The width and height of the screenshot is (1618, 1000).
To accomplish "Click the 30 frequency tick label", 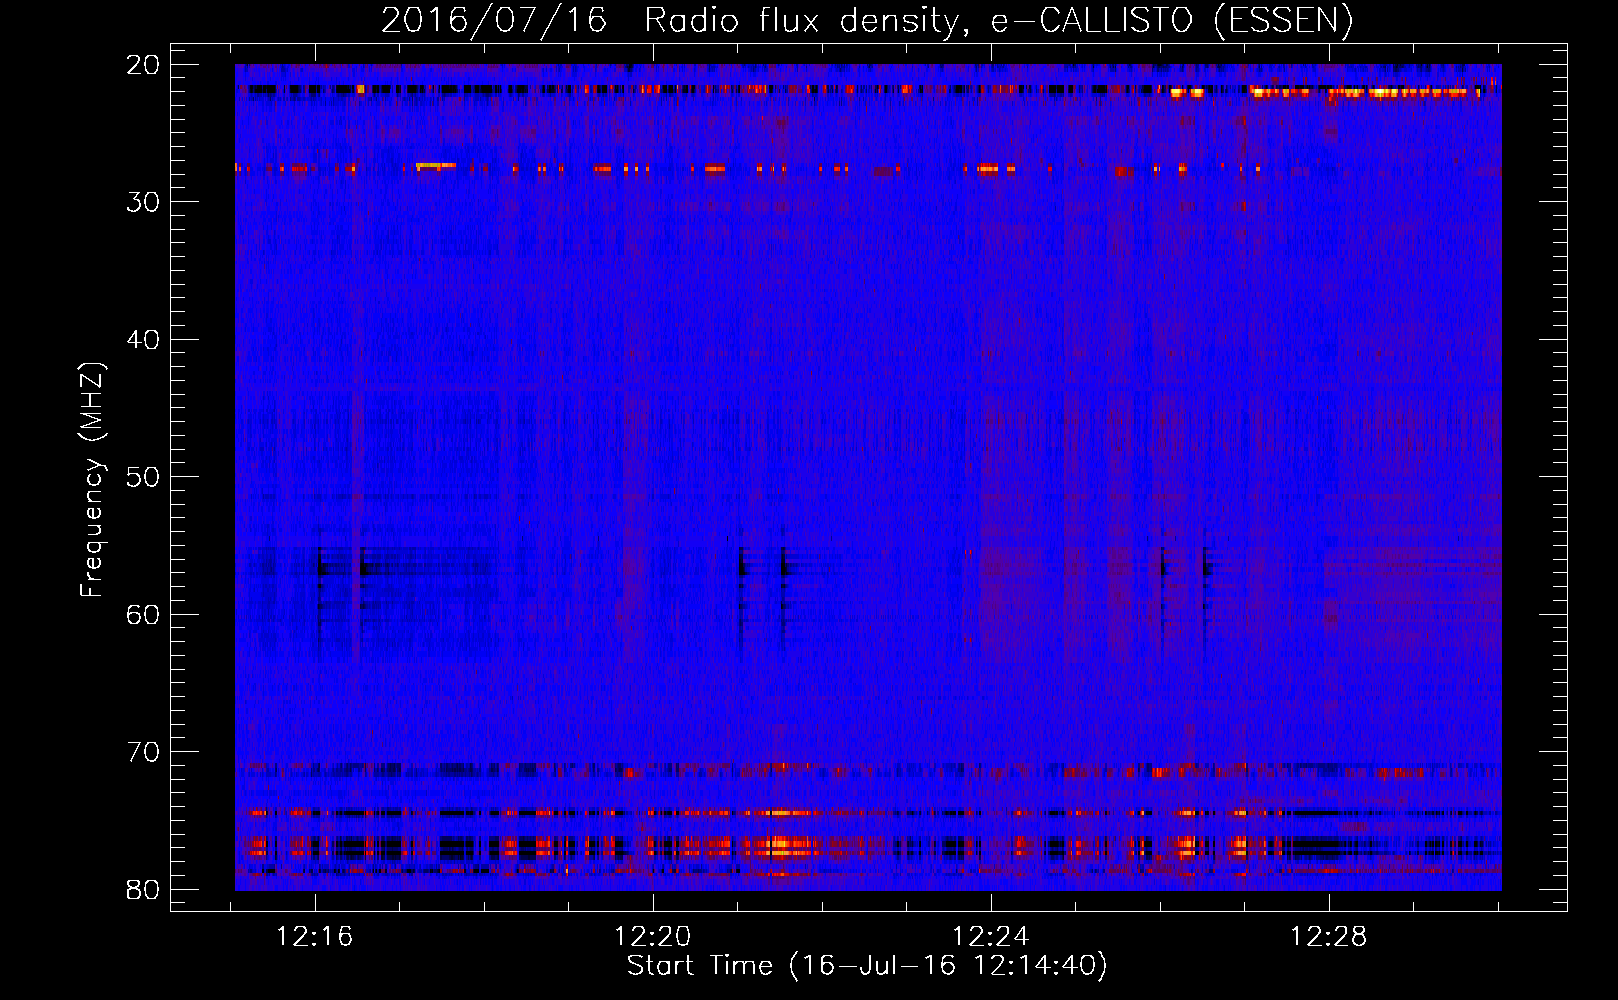I will pos(144,202).
